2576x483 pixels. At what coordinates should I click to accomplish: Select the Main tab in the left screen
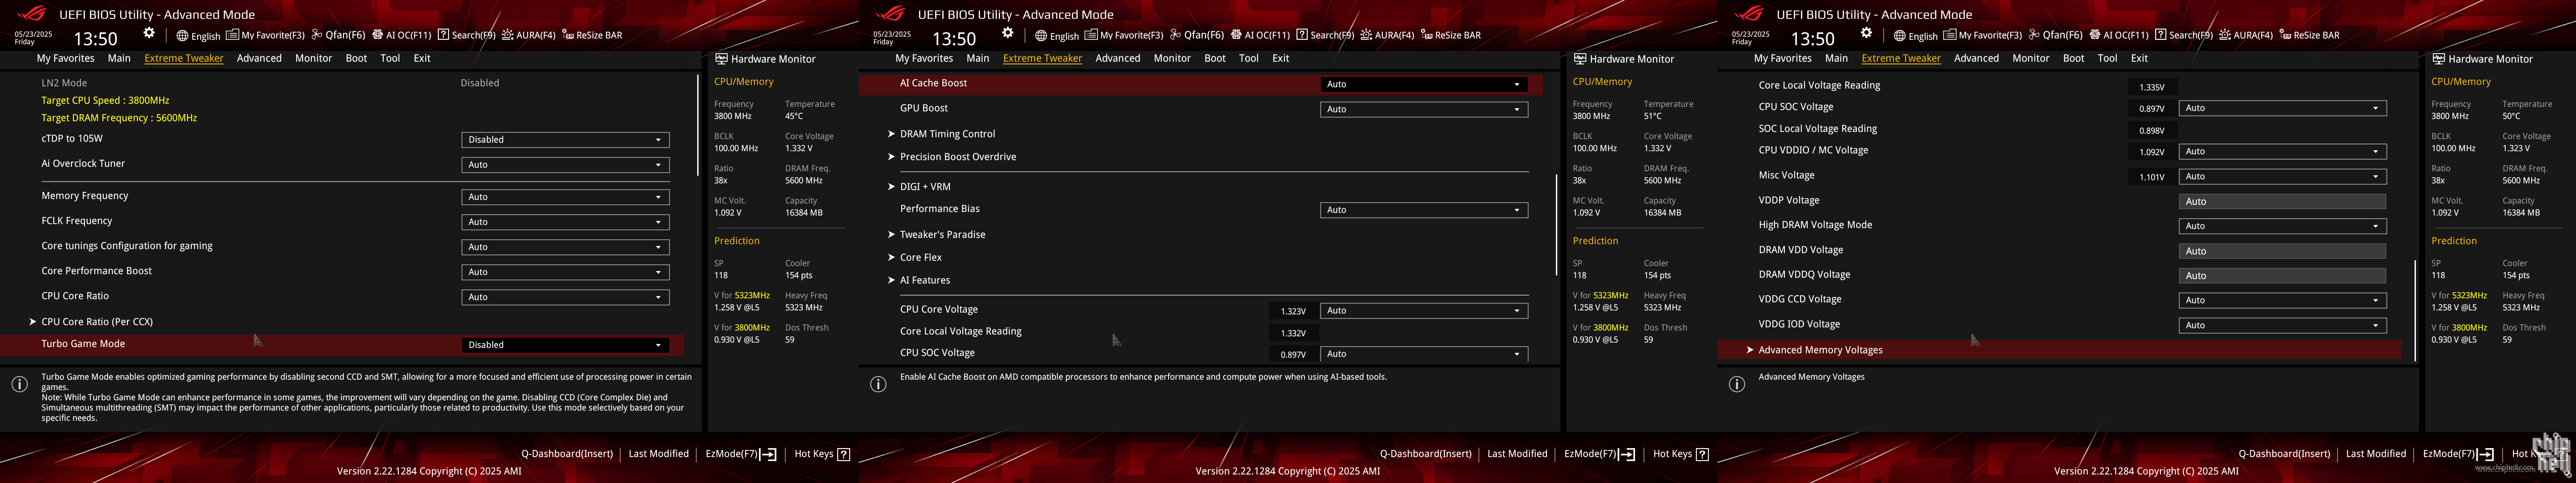click(x=119, y=58)
